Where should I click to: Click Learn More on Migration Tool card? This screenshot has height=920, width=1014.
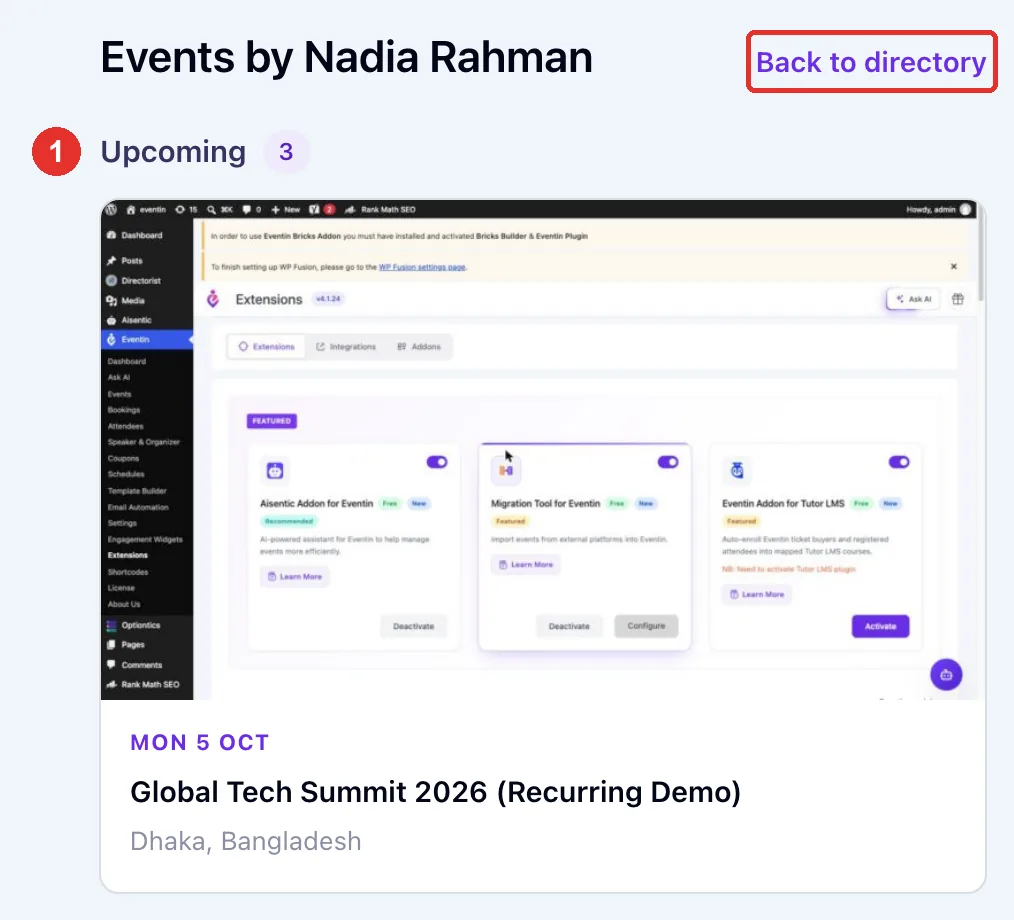click(526, 564)
